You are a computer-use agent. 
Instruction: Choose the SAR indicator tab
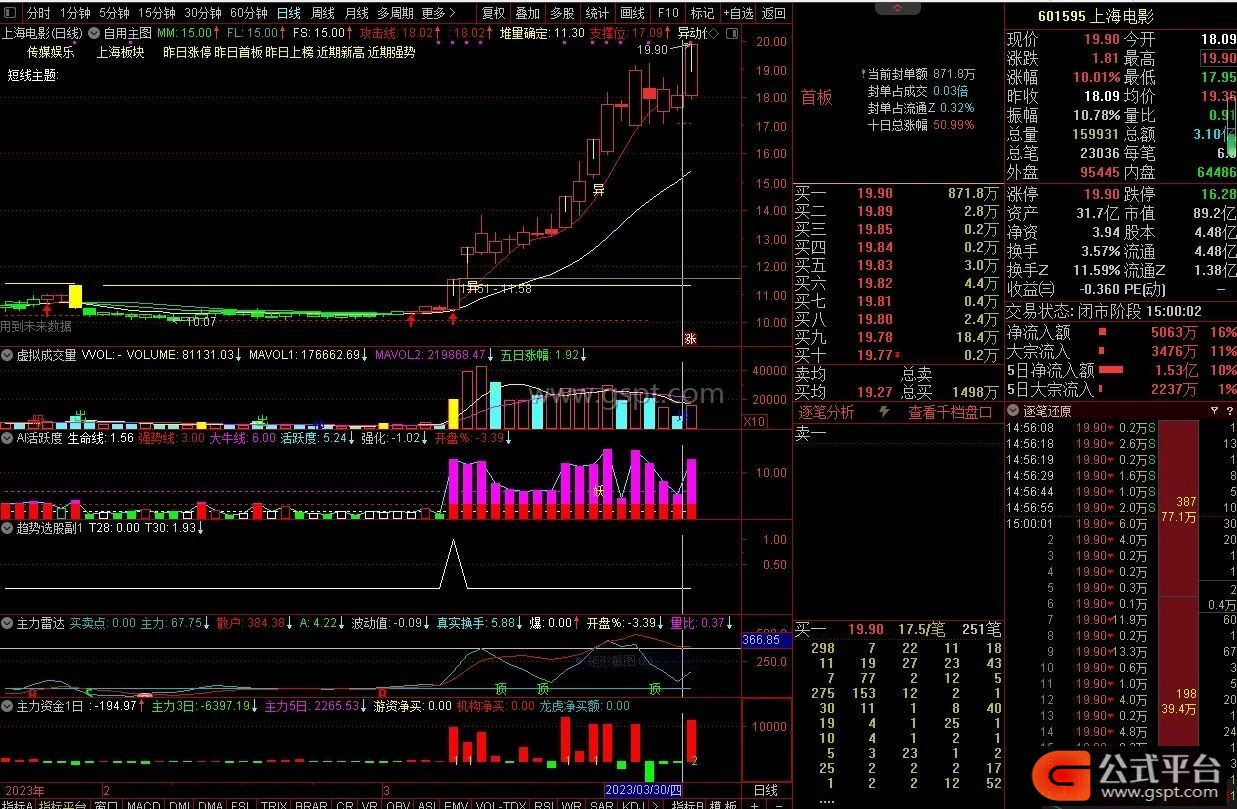coord(600,803)
